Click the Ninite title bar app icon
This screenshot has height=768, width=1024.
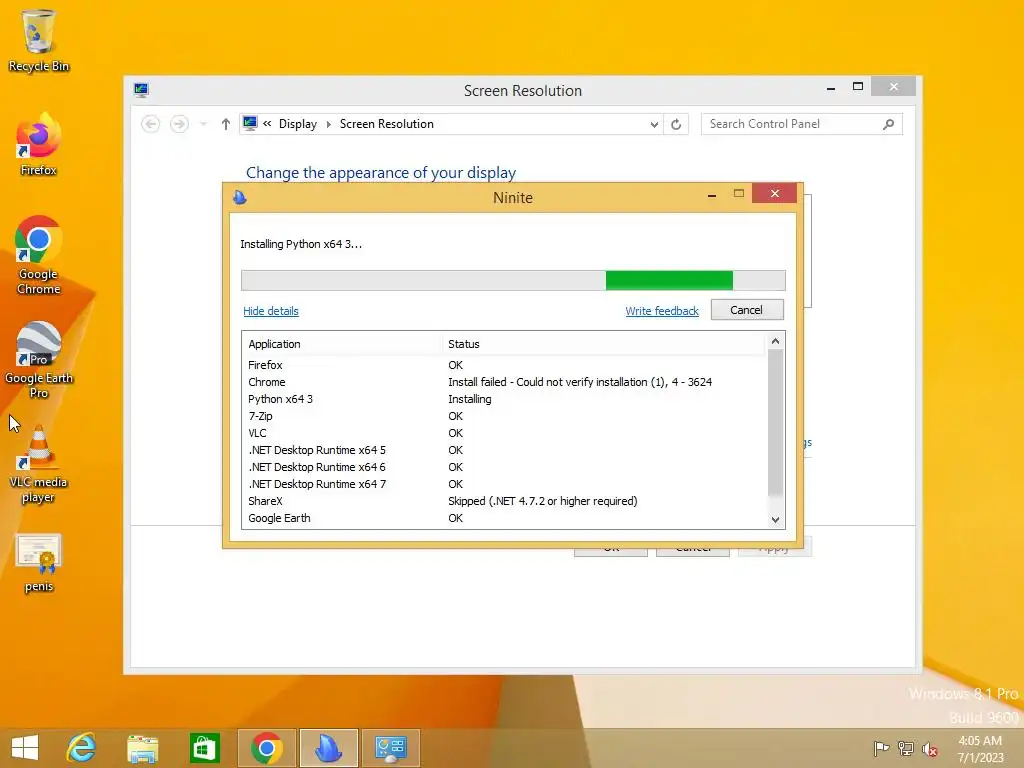pos(240,197)
